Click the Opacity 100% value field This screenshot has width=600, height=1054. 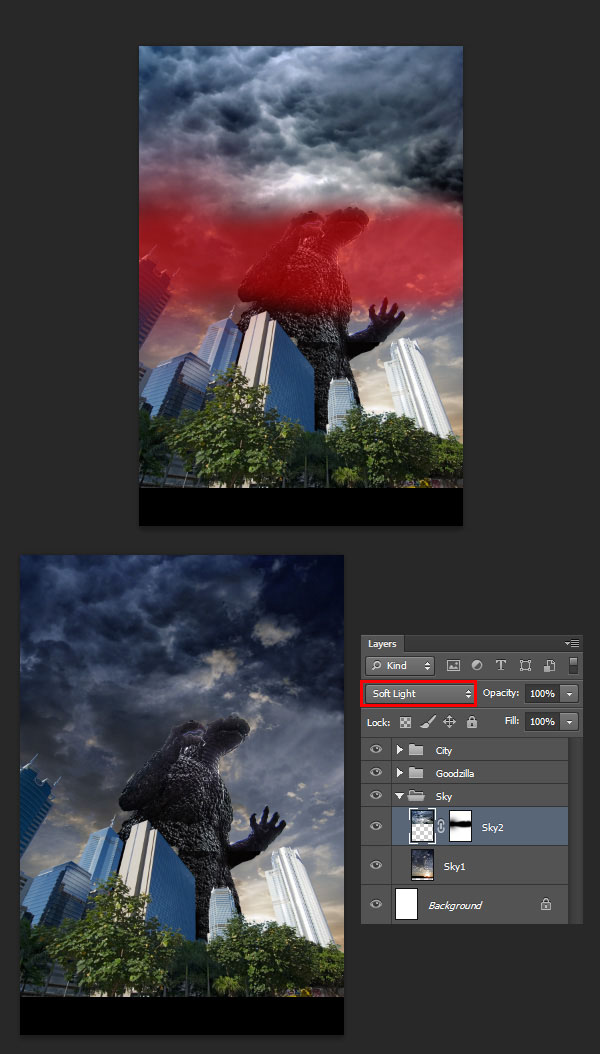[x=543, y=693]
